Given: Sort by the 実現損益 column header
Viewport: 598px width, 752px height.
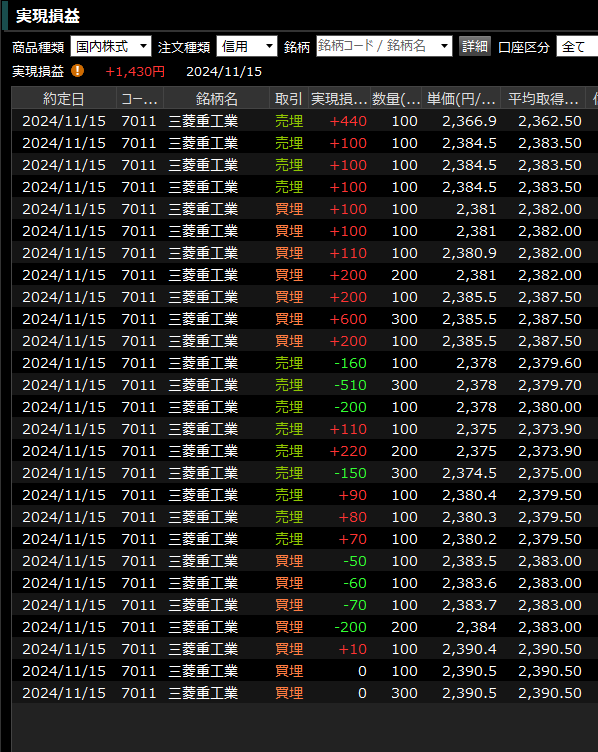Looking at the screenshot, I should (339, 99).
